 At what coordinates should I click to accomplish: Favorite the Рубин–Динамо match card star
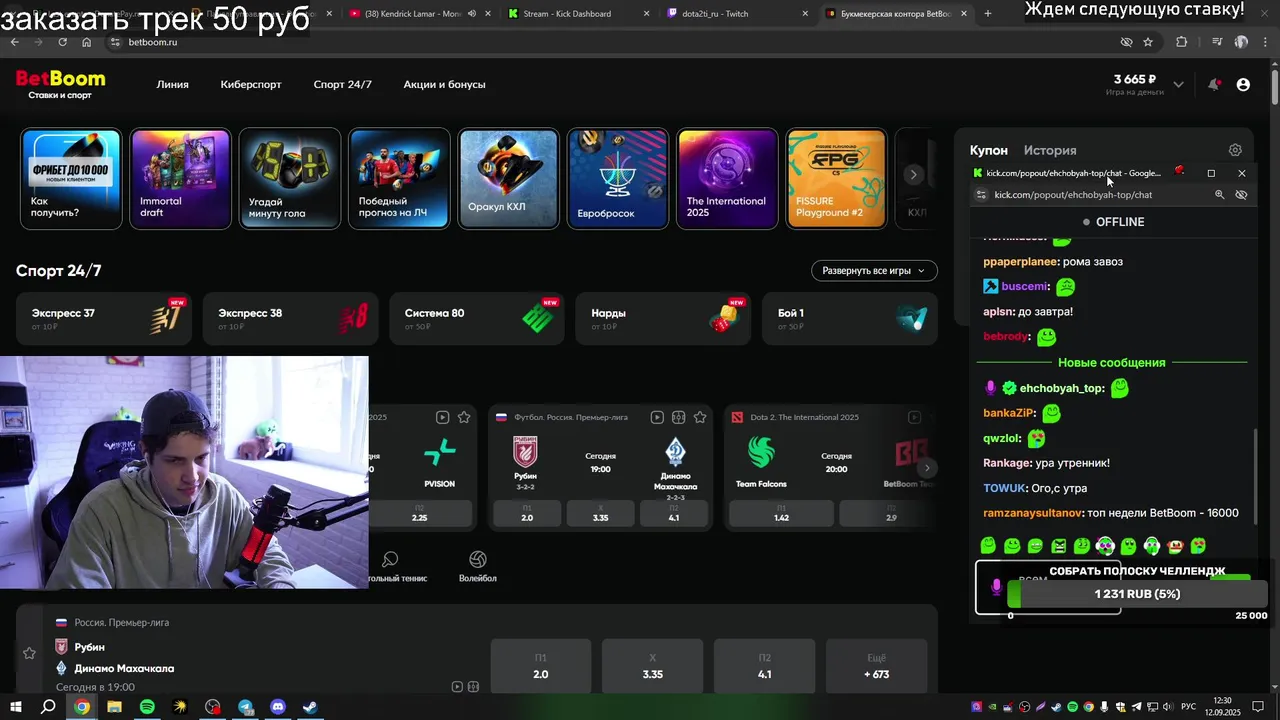700,417
